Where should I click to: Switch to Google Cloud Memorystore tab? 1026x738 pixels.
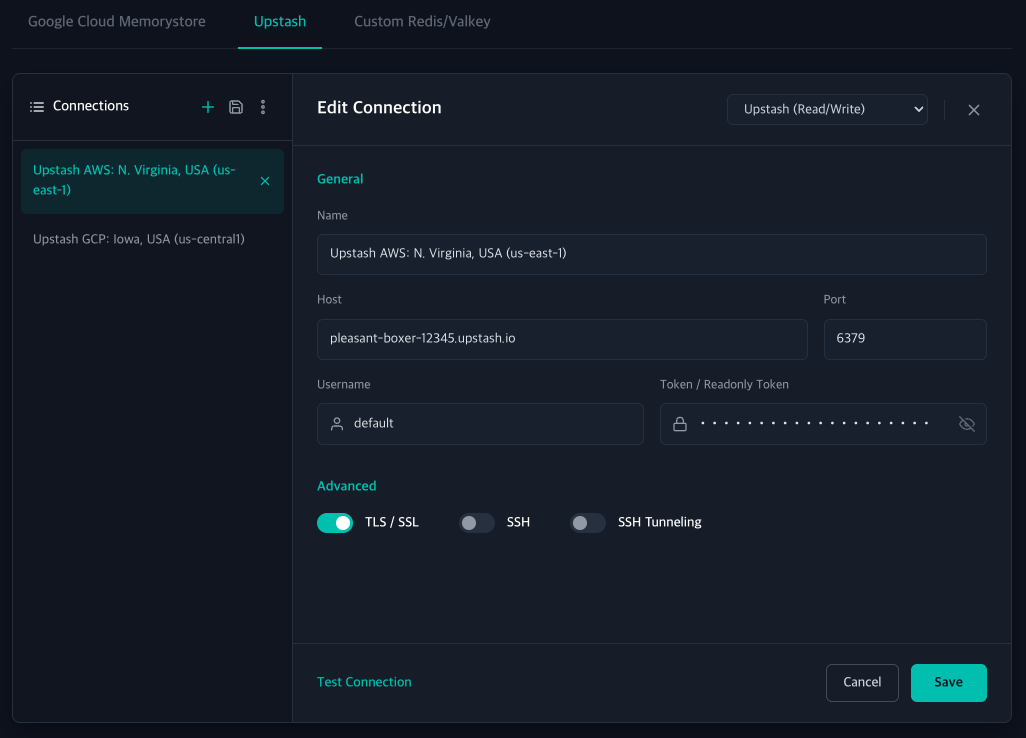116,22
